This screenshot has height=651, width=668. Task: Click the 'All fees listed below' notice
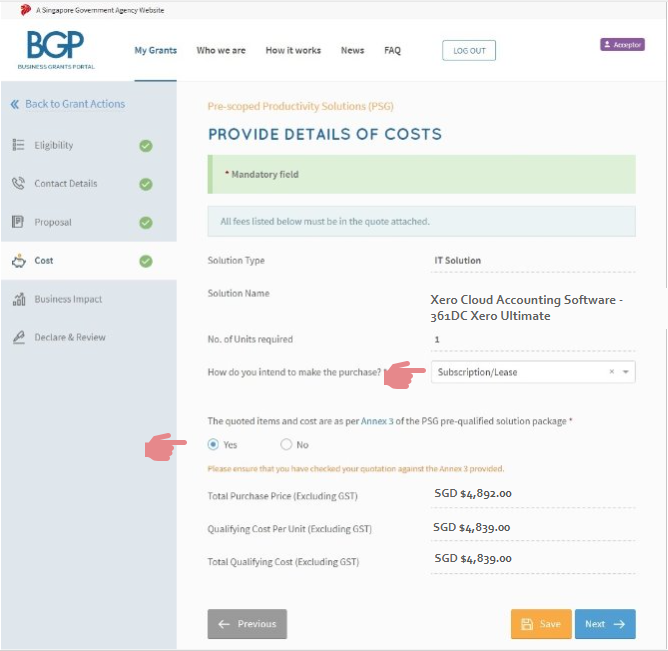(421, 222)
